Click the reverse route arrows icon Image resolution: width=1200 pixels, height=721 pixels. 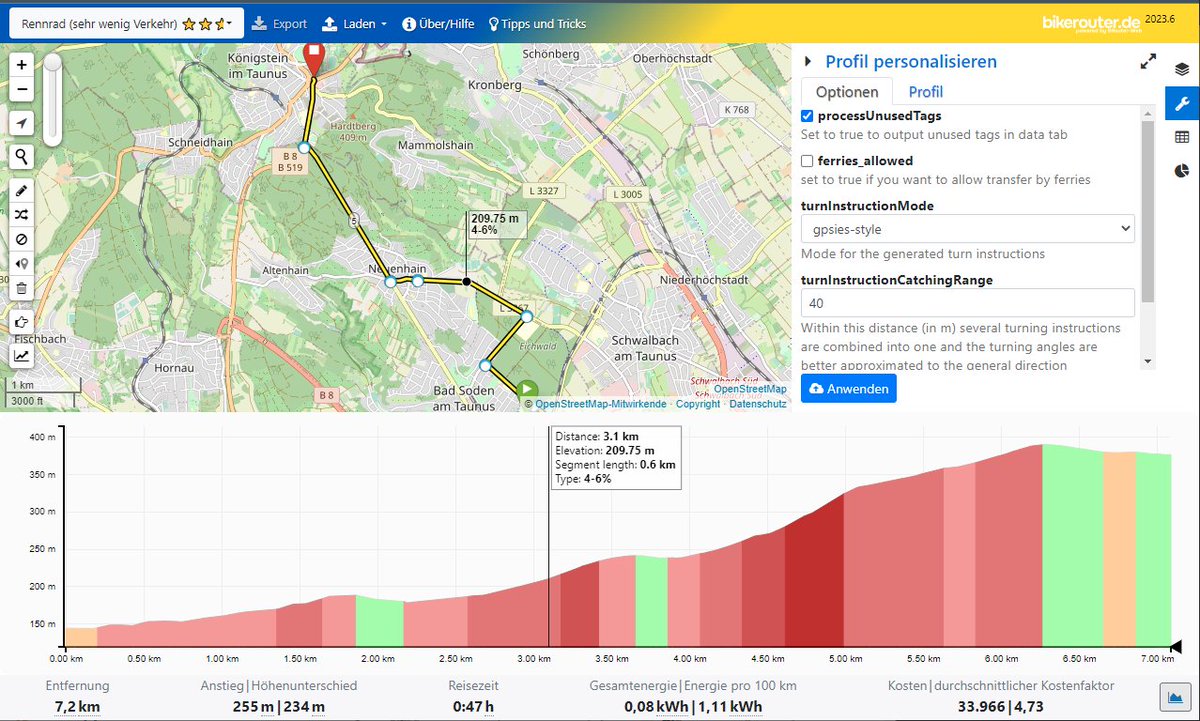click(x=21, y=214)
